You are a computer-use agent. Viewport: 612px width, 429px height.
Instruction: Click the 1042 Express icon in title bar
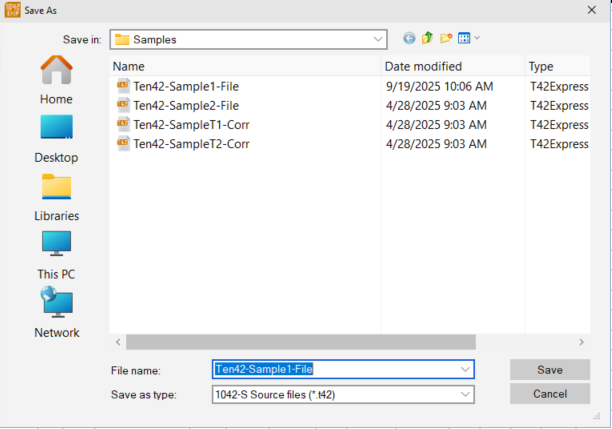click(x=12, y=10)
